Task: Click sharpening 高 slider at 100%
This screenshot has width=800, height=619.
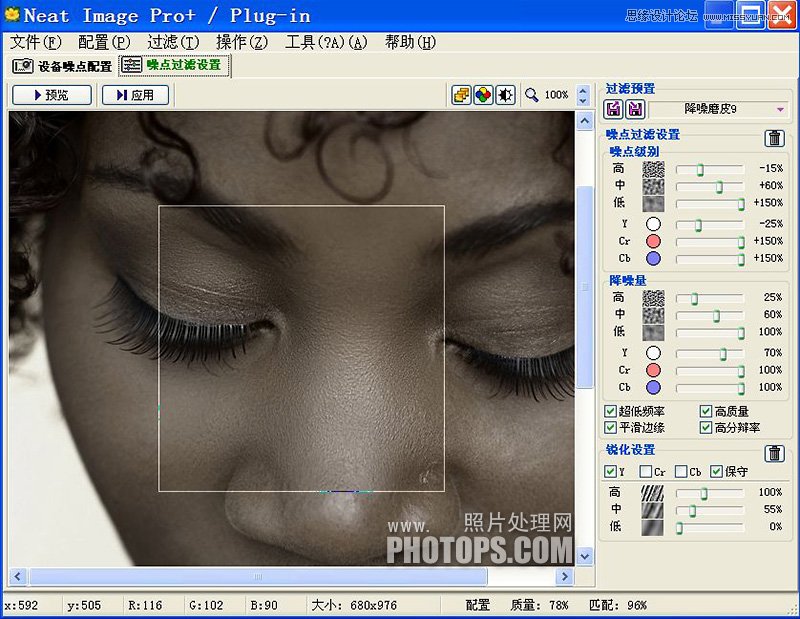Action: (704, 493)
